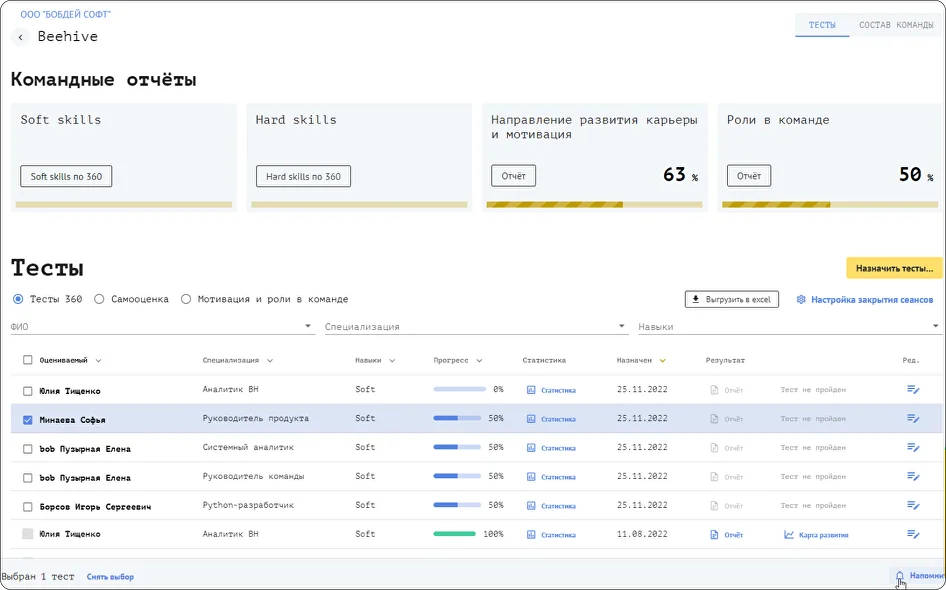Tick the select-all checkbox in table header
Image resolution: width=946 pixels, height=590 pixels.
[27, 361]
